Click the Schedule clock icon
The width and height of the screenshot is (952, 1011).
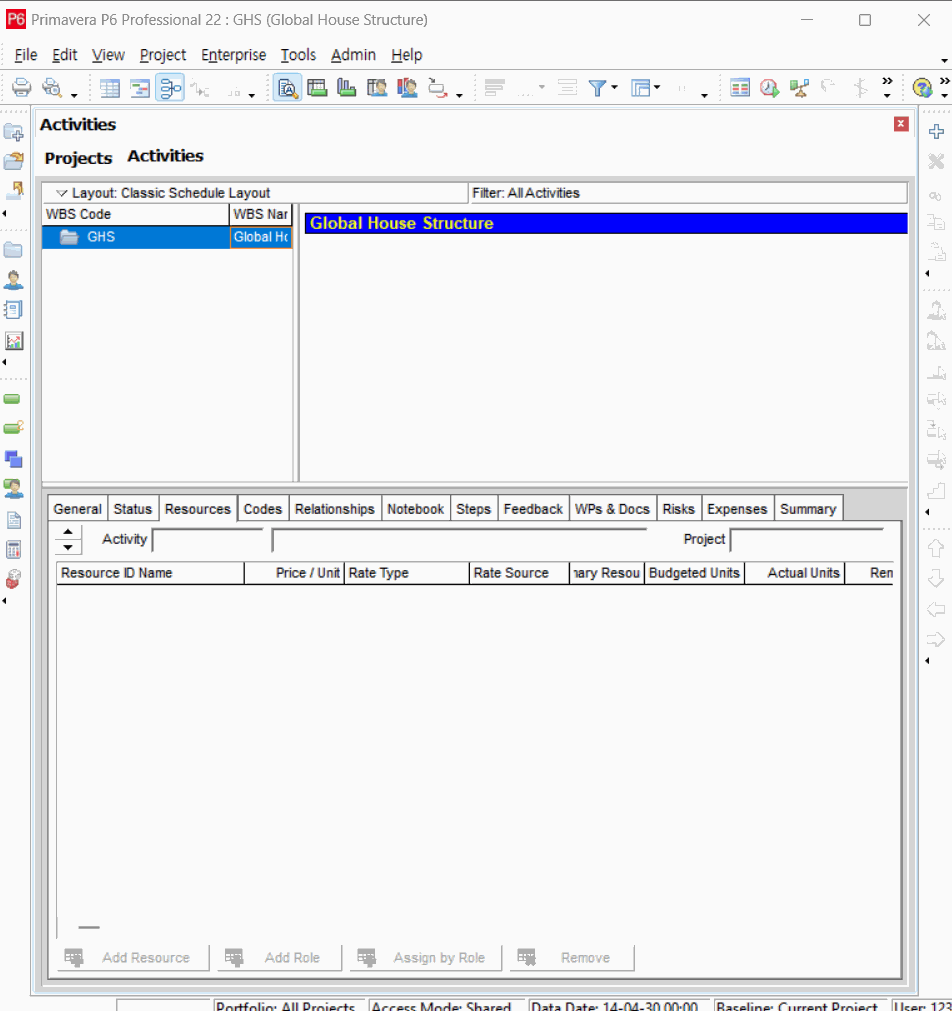click(769, 87)
